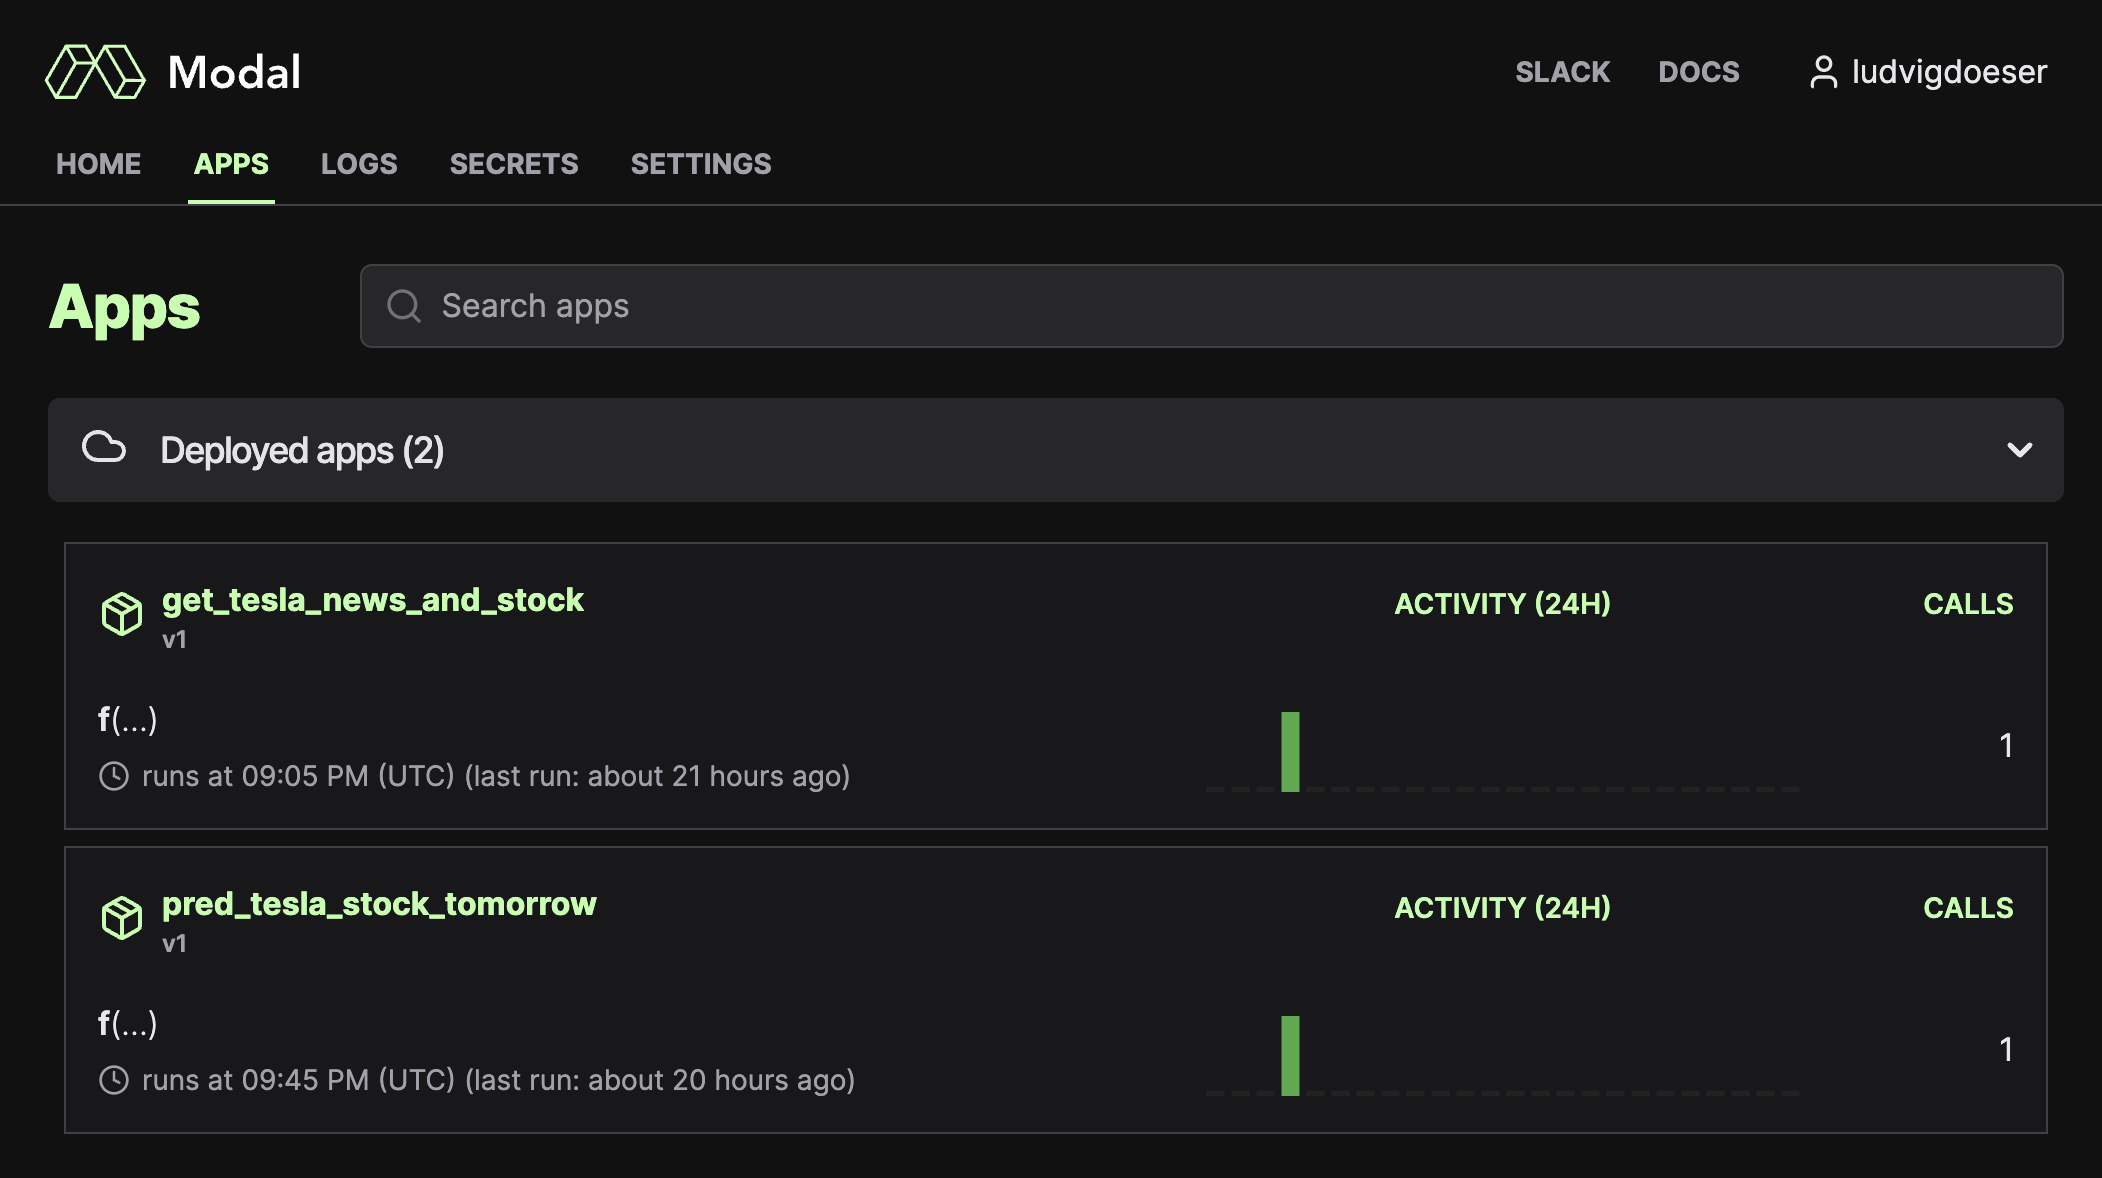The image size is (2102, 1178).
Task: Click the Modal logo icon
Action: coord(95,72)
